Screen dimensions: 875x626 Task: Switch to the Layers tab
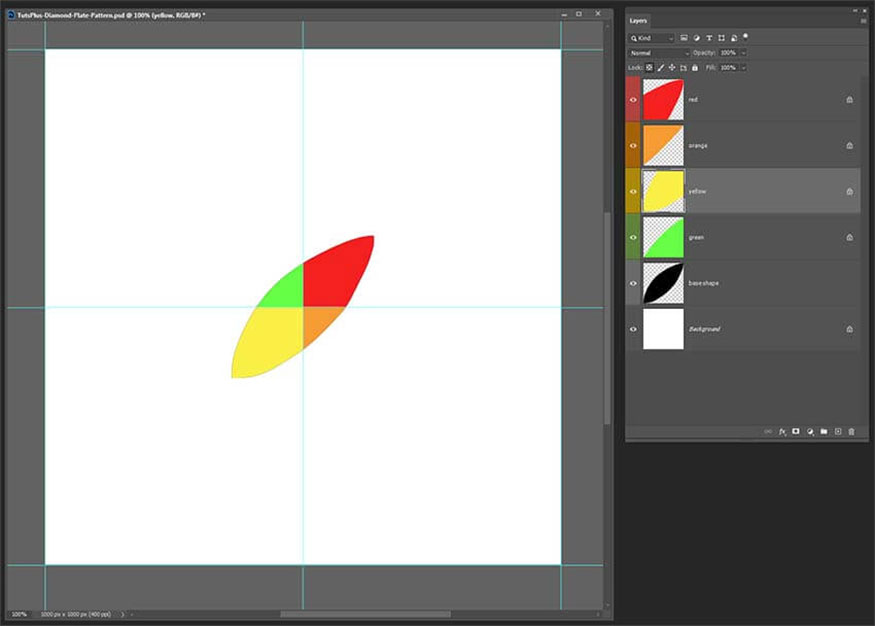point(638,21)
